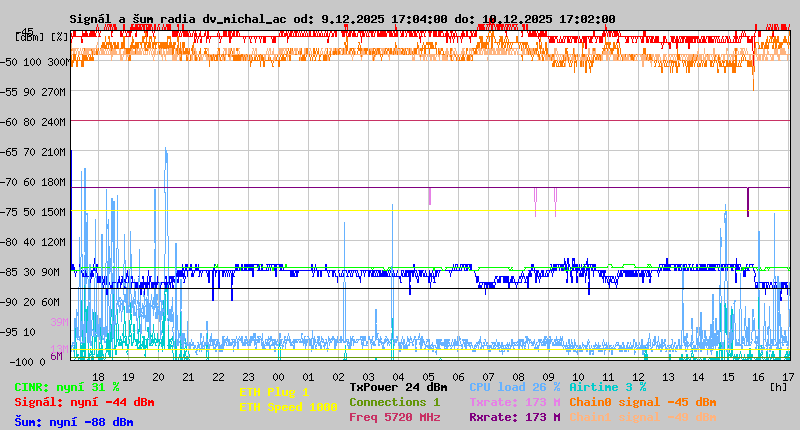Click the 'Connections 1' legend label
800x430 pixels.
click(x=394, y=402)
